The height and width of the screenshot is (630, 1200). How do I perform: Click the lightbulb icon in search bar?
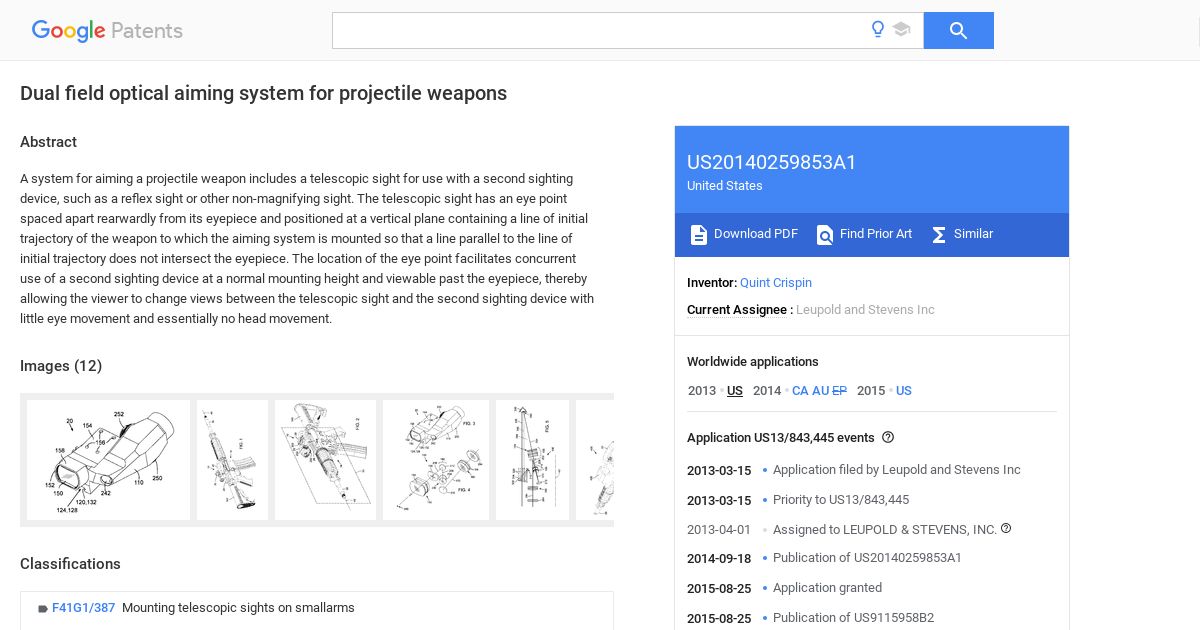878,30
